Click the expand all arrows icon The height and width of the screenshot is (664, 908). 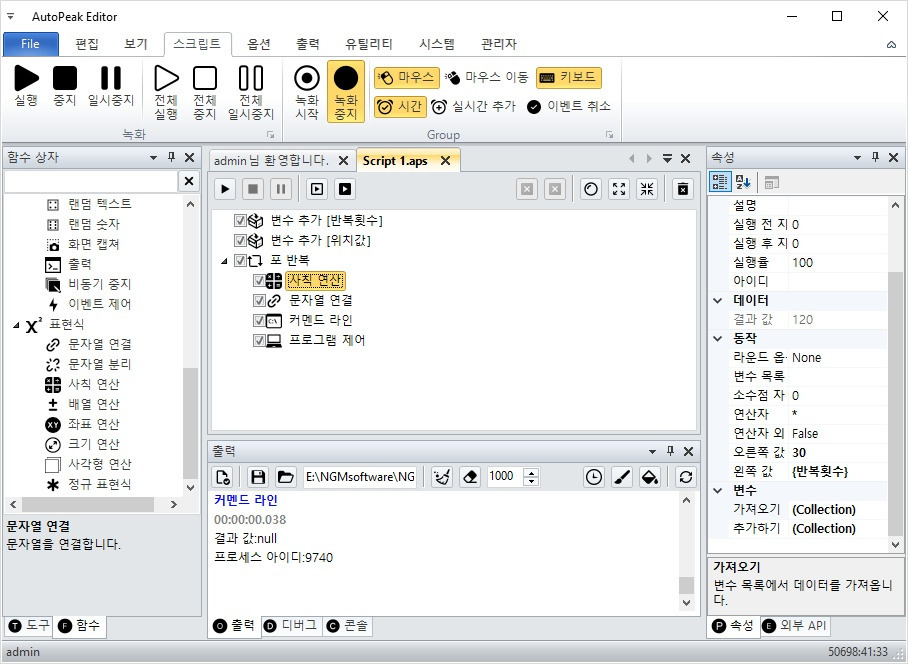(619, 189)
